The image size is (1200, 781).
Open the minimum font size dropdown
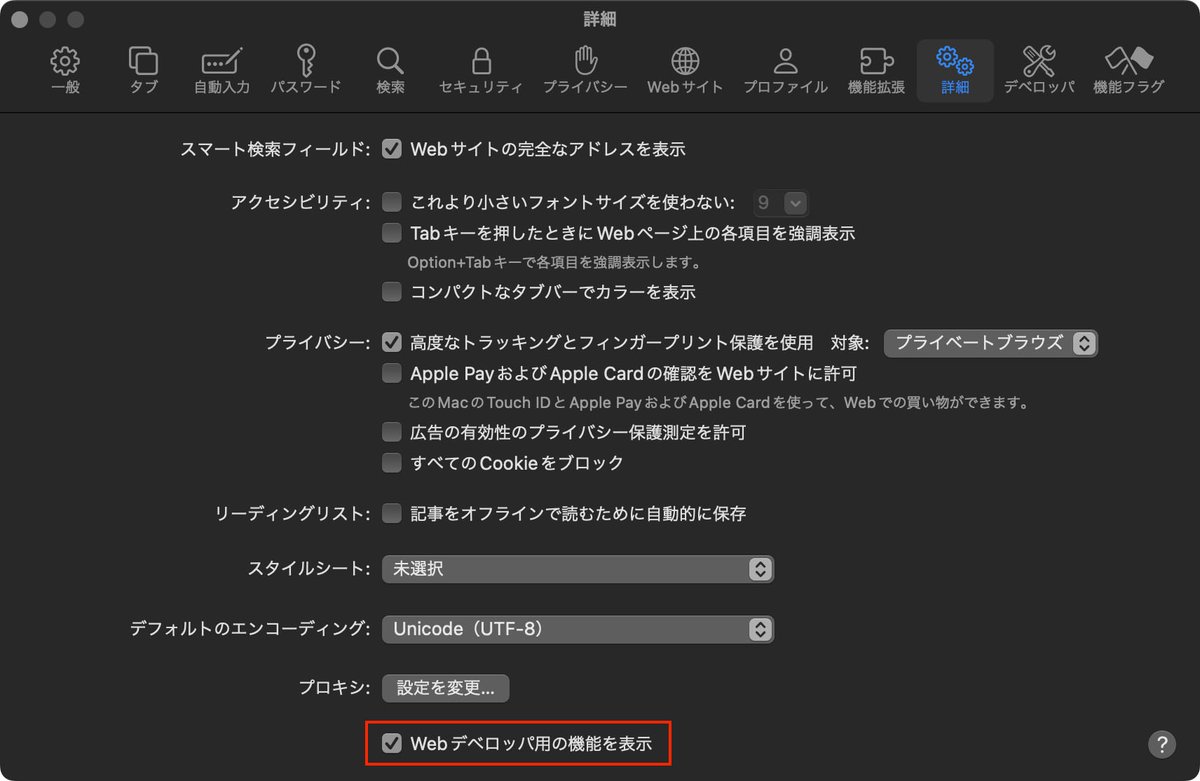780,202
